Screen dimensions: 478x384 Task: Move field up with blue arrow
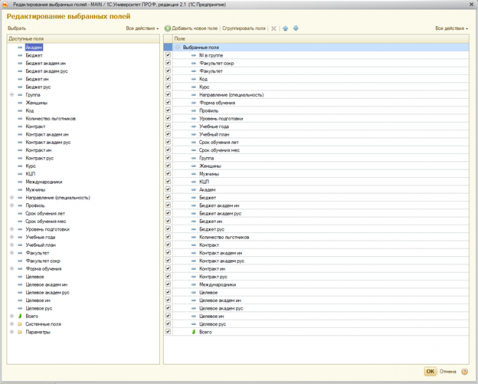click(x=285, y=28)
